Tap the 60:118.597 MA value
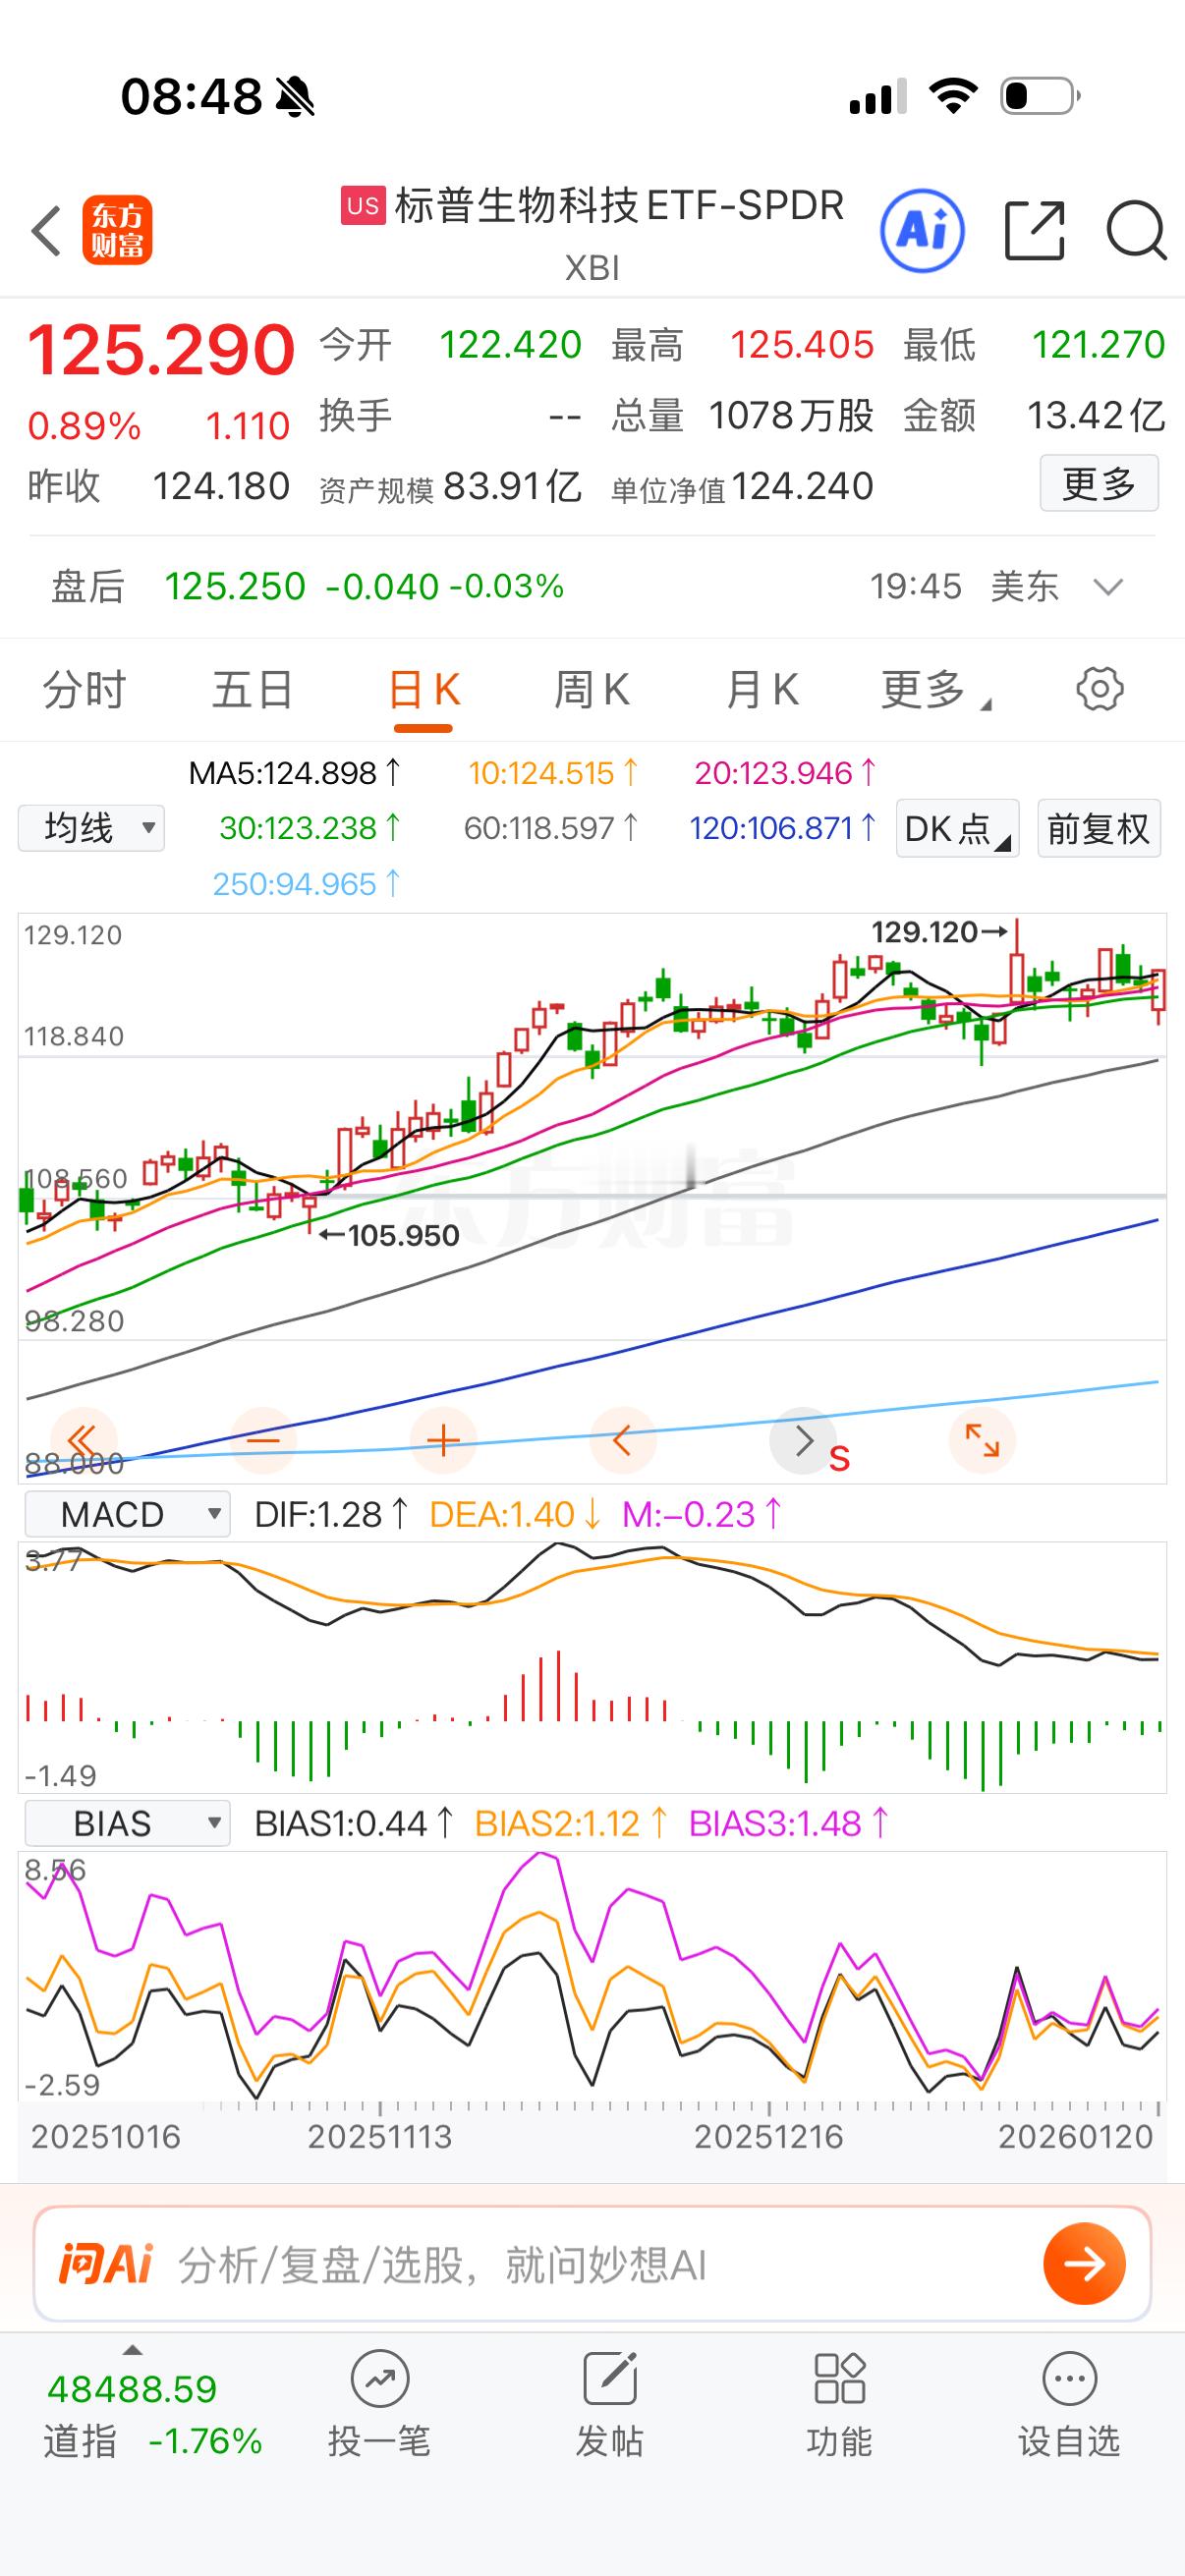Viewport: 1185px width, 2576px height. tap(552, 828)
